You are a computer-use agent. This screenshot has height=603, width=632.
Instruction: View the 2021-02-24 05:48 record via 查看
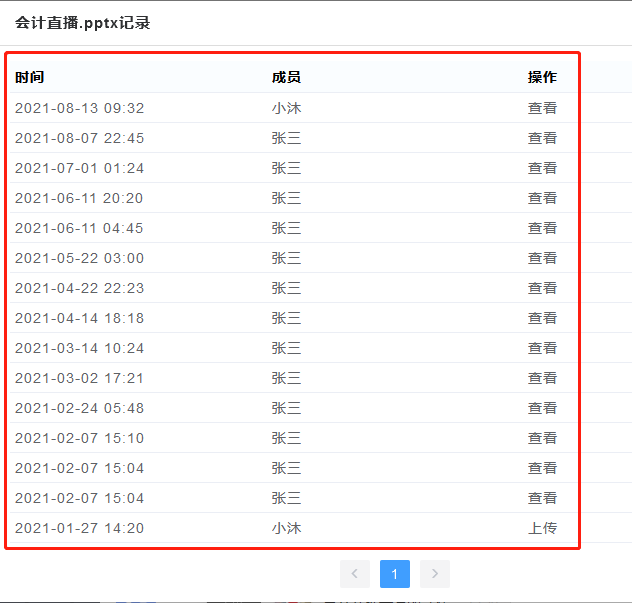pos(542,408)
